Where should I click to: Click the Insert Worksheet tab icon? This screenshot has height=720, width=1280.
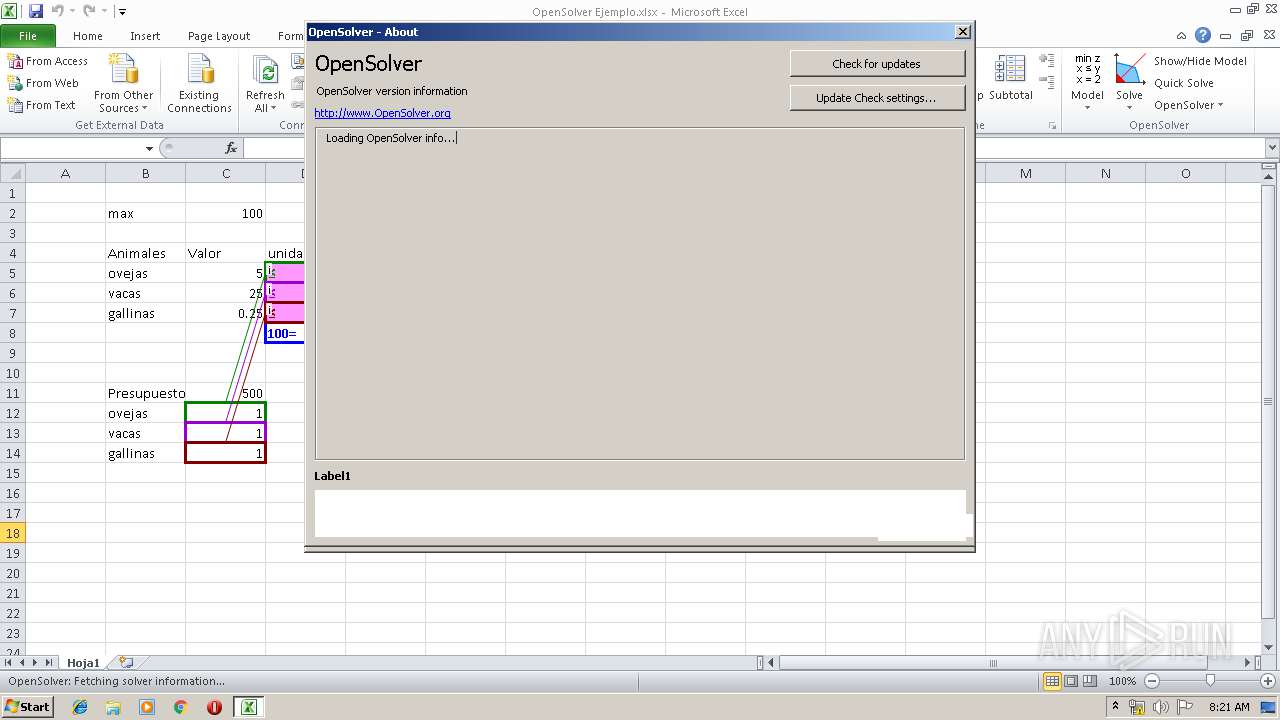click(x=125, y=662)
